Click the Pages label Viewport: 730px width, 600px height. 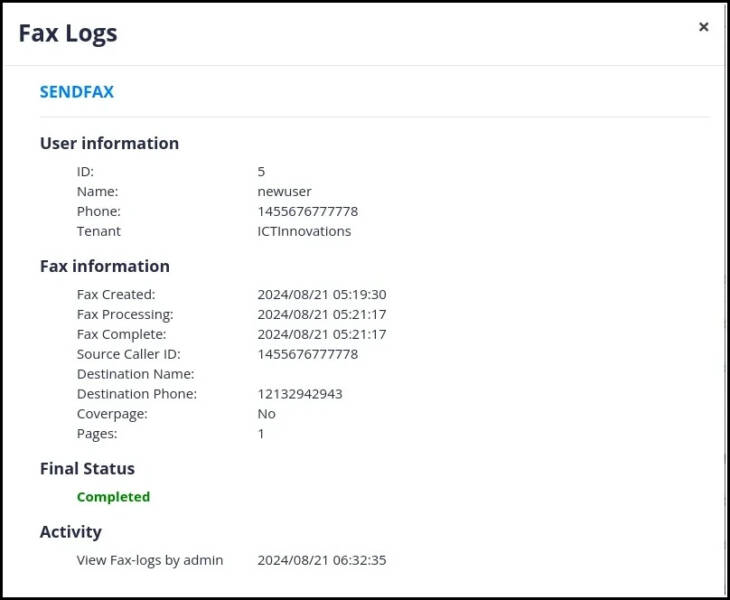pyautogui.click(x=97, y=434)
